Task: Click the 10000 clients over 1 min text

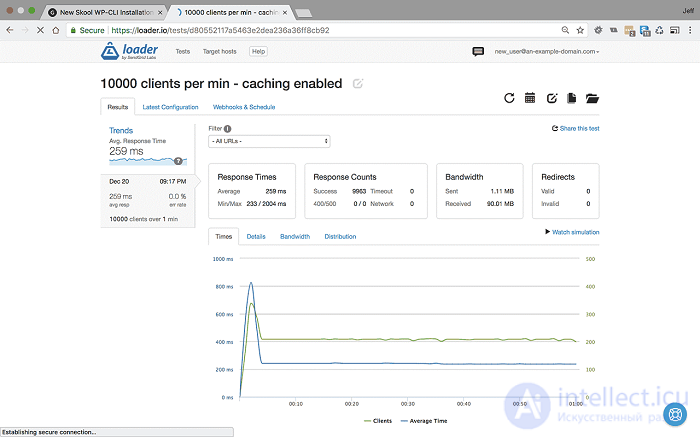Action: pos(143,219)
